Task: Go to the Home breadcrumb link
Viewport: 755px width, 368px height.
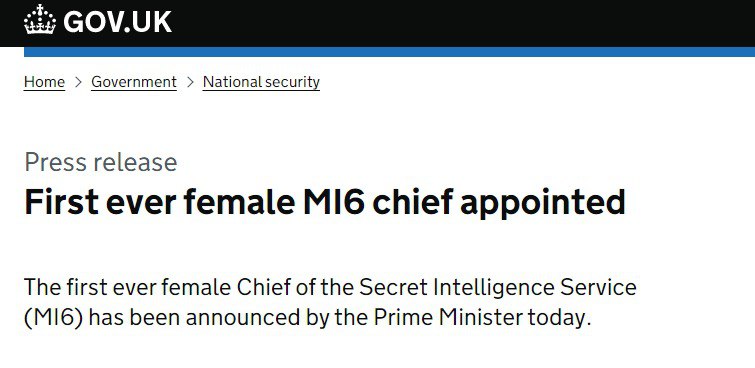Action: click(44, 82)
